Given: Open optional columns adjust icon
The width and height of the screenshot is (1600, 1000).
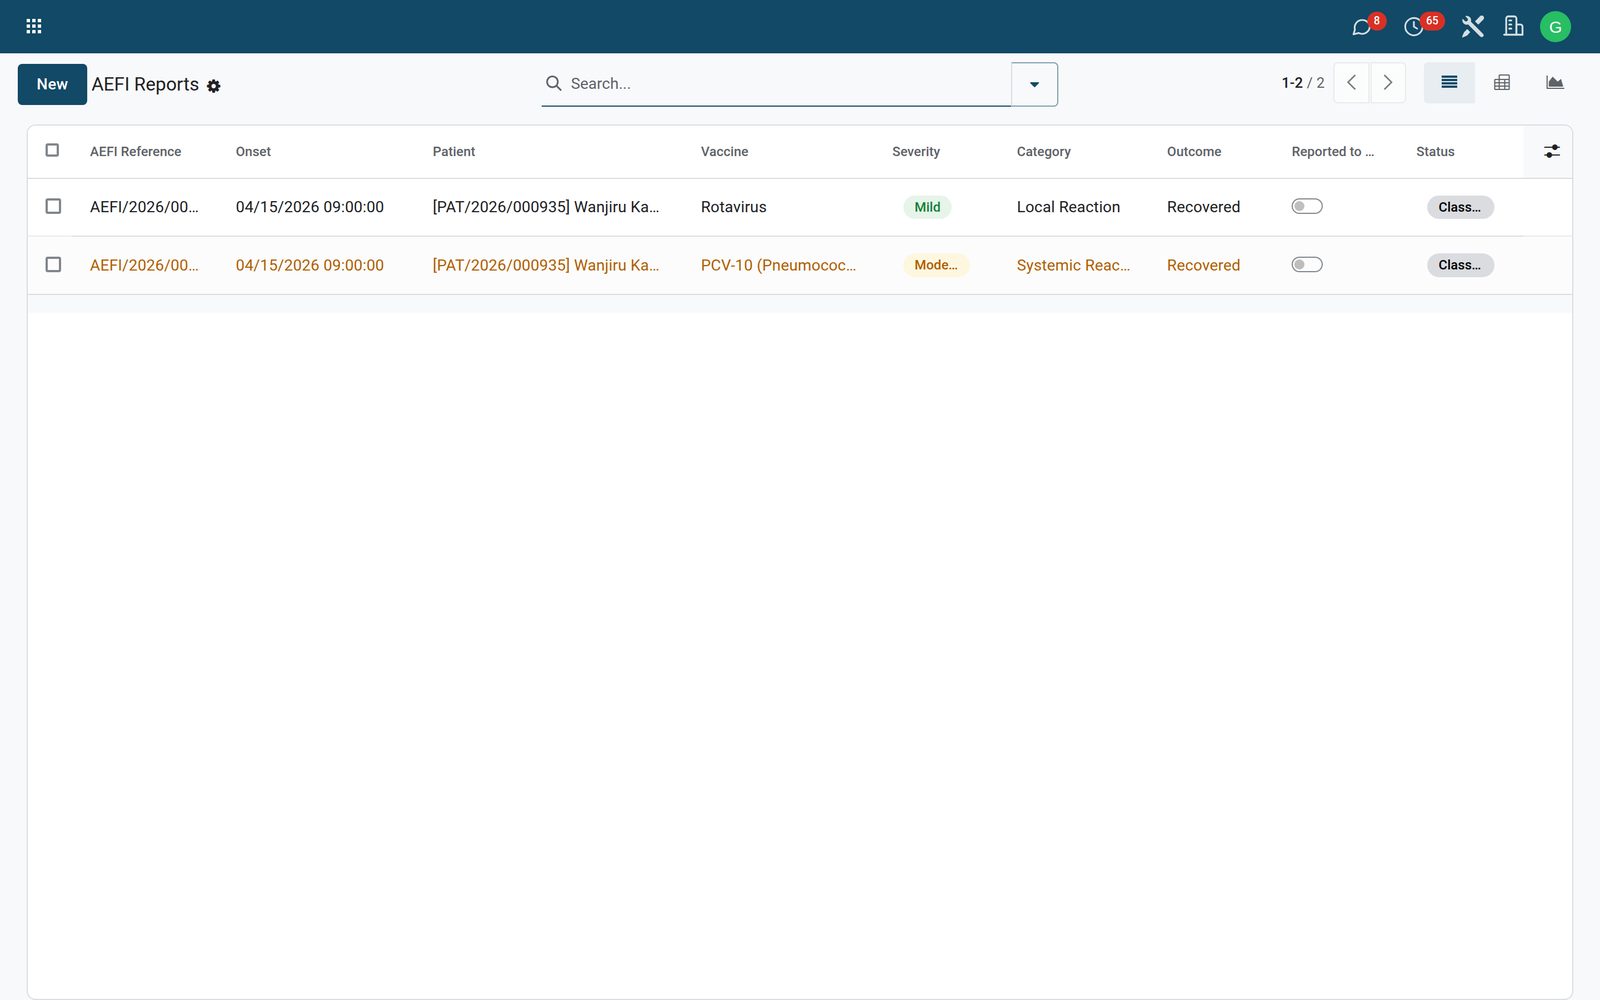Looking at the screenshot, I should click(x=1551, y=151).
